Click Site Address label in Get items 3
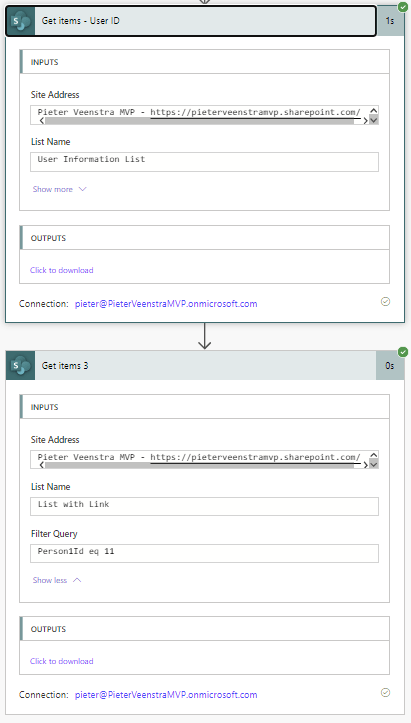 pyautogui.click(x=55, y=440)
